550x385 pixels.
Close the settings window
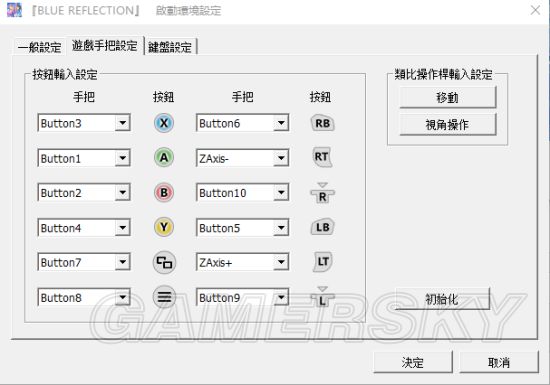coord(535,10)
